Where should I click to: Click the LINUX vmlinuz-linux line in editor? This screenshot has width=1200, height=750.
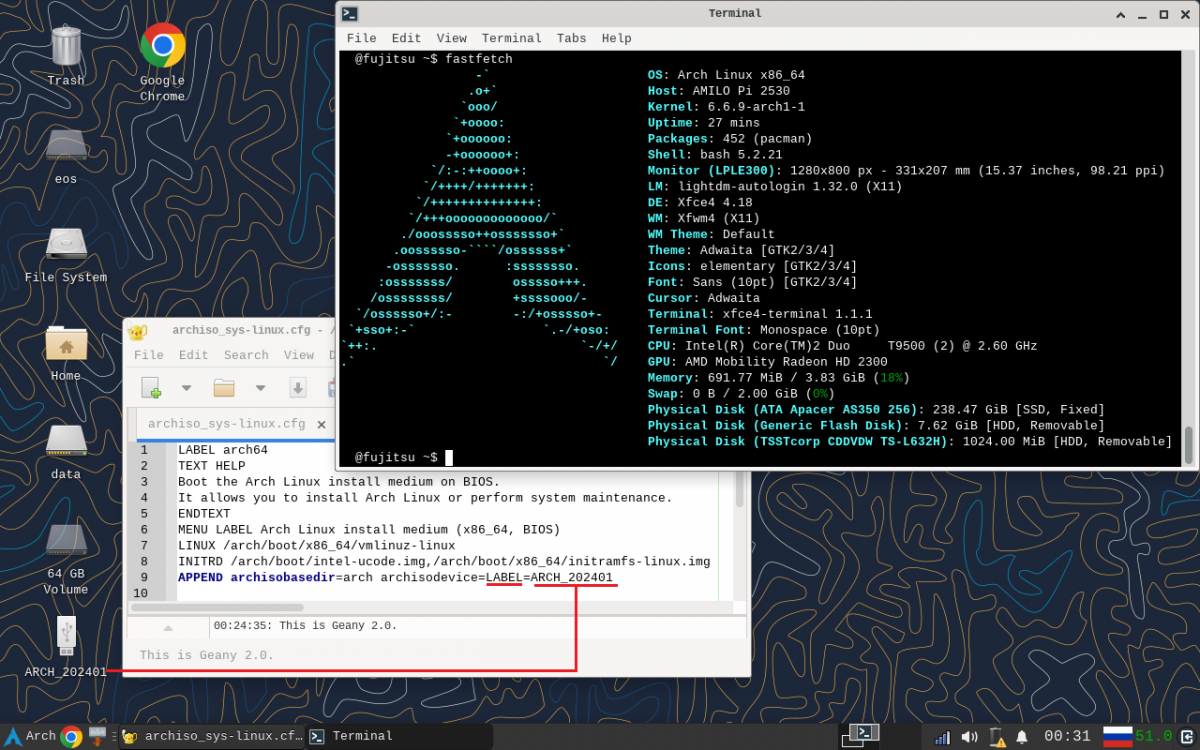316,545
